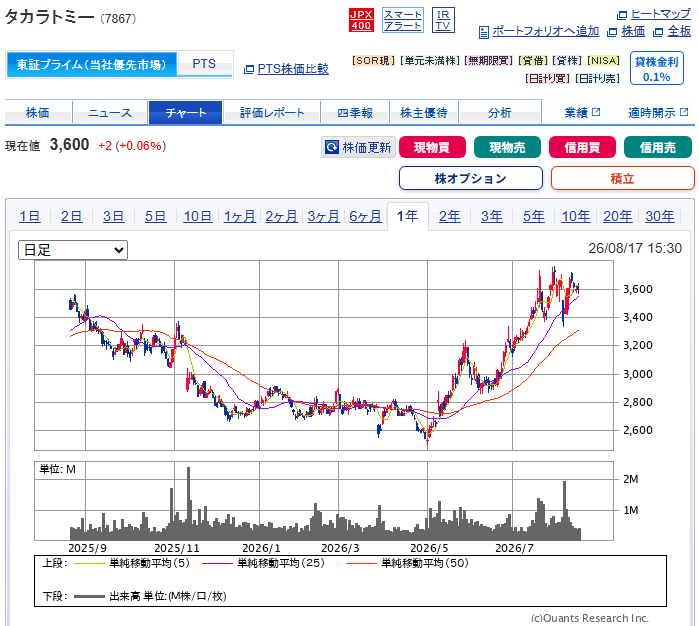Open the スマートアラート icon
Viewport: 699px width, 626px height.
point(403,20)
